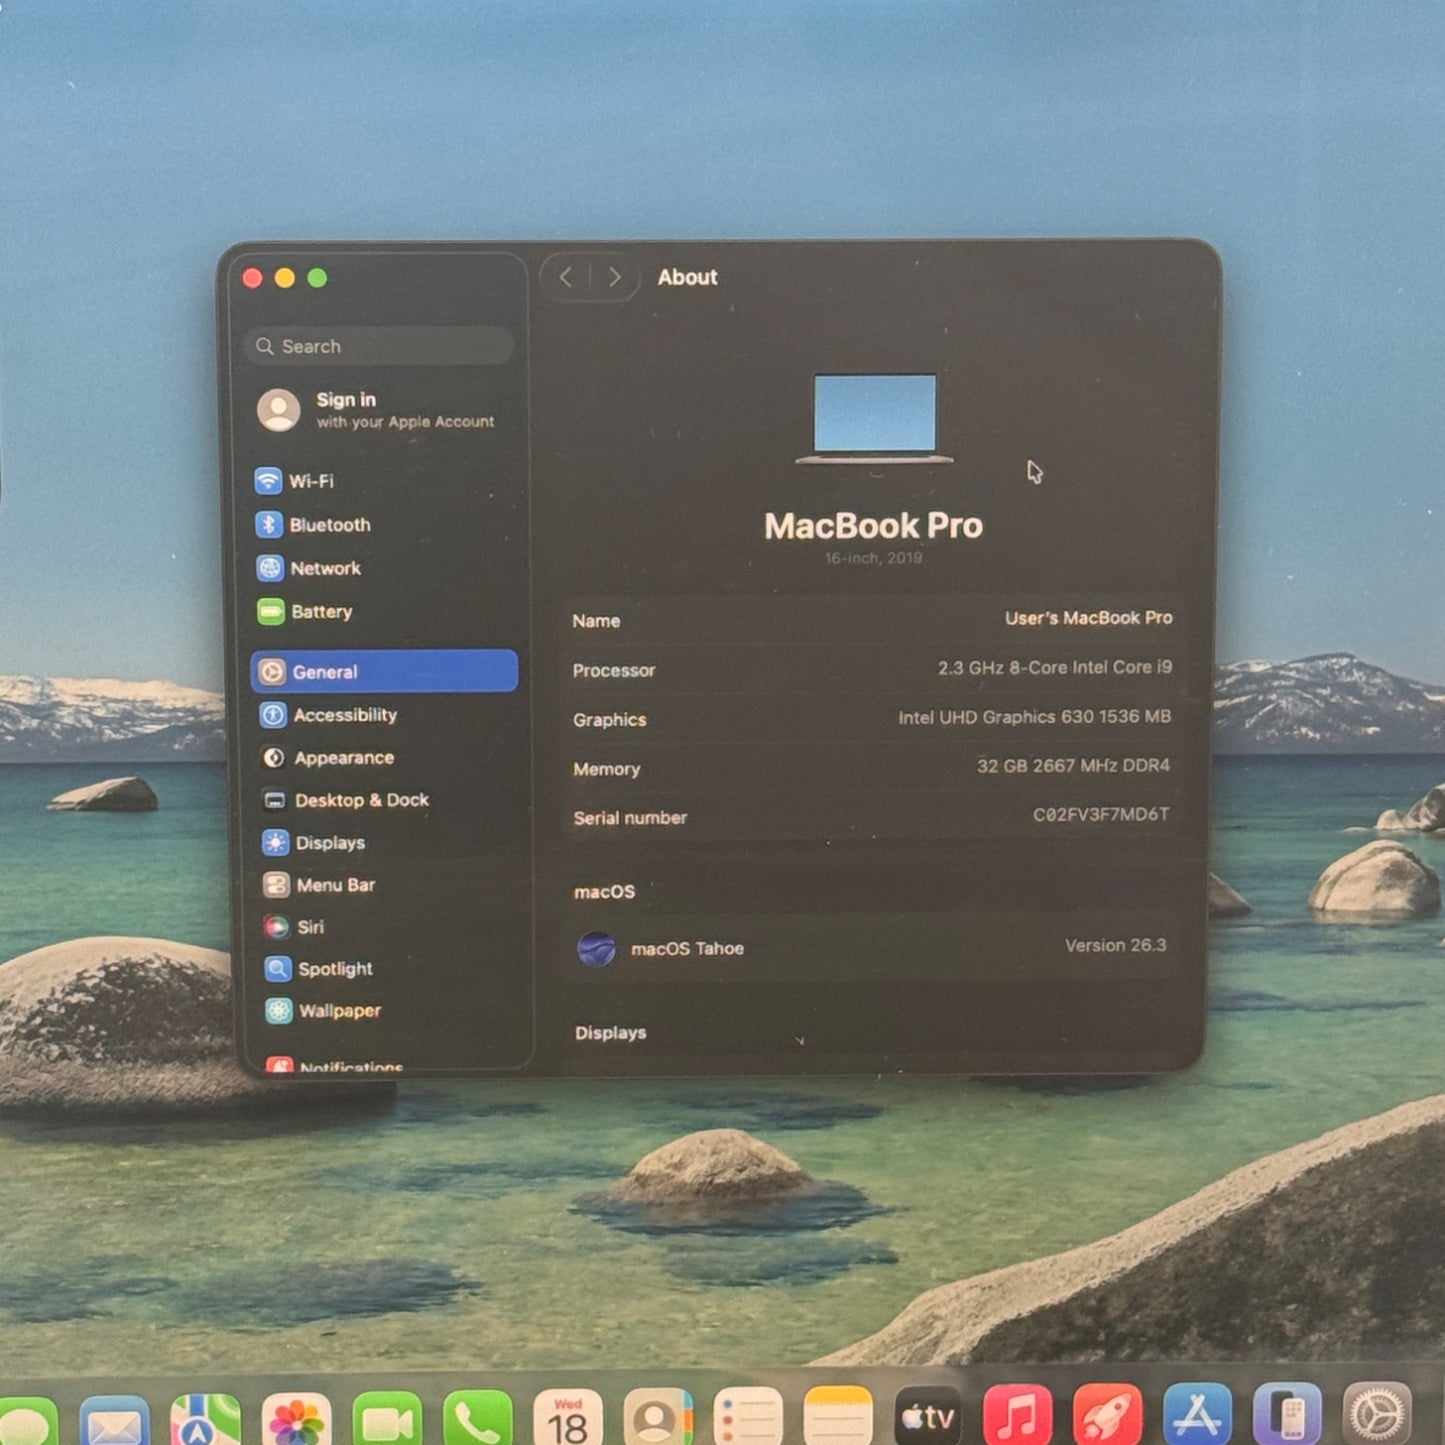Click the computer name User's MacBook Pro
Image resolution: width=1445 pixels, height=1445 pixels.
(1087, 618)
